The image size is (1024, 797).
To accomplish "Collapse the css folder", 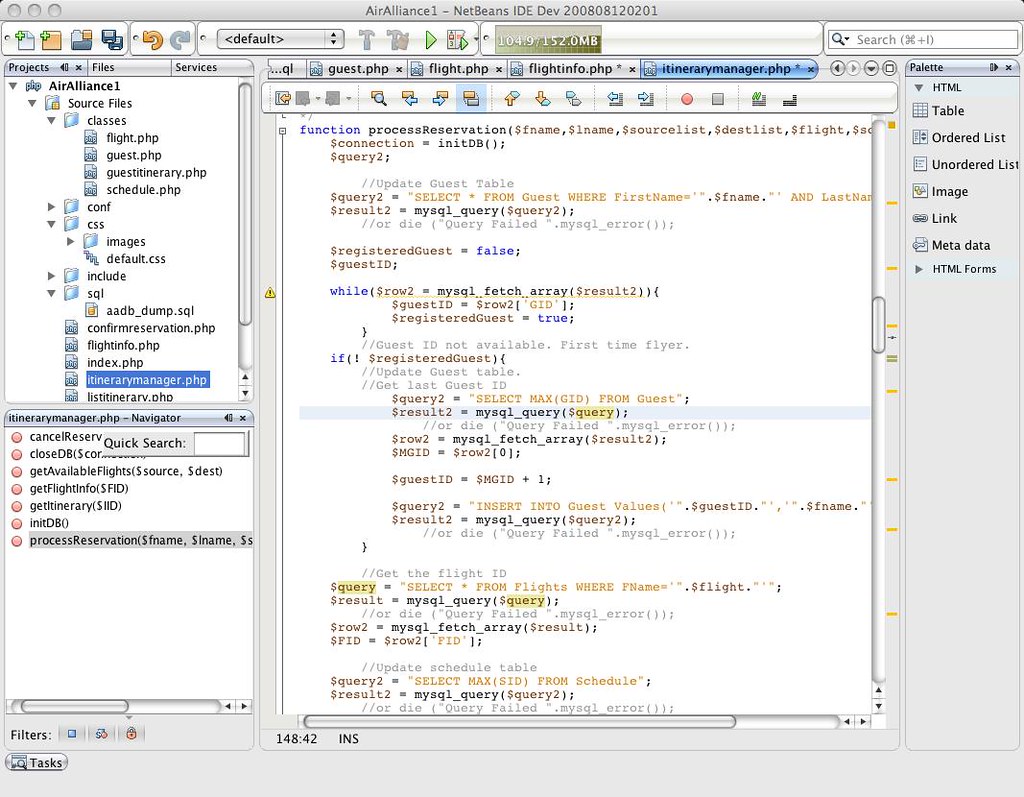I will 51,225.
